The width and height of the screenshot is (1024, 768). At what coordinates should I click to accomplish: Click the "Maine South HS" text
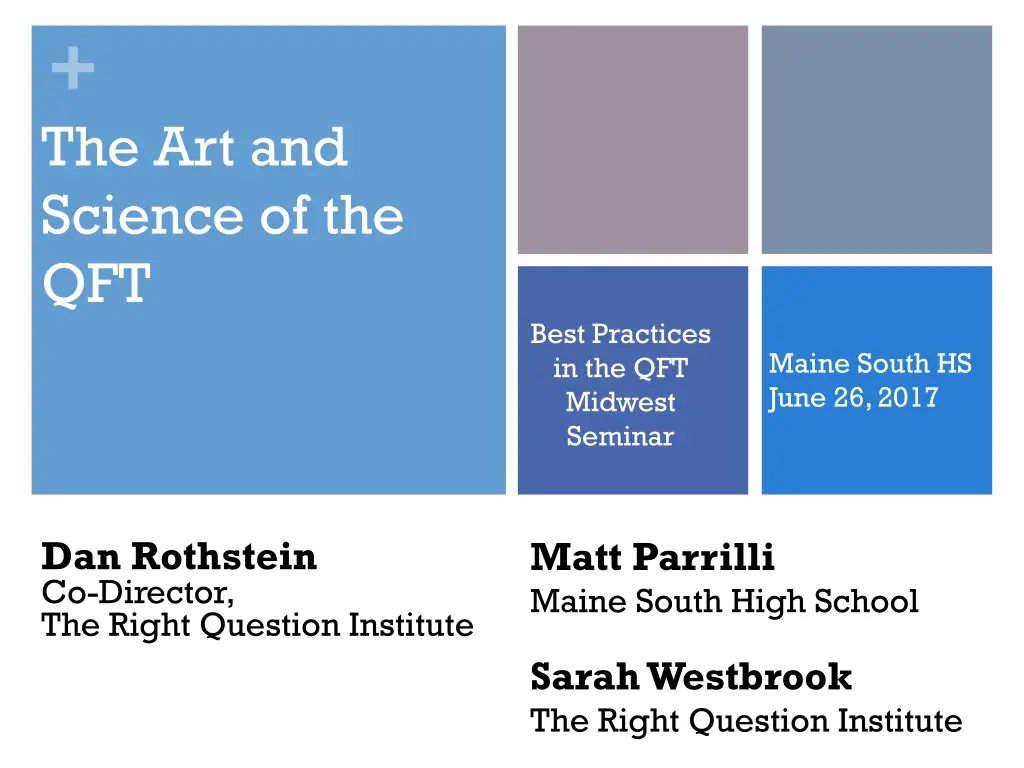tap(869, 363)
